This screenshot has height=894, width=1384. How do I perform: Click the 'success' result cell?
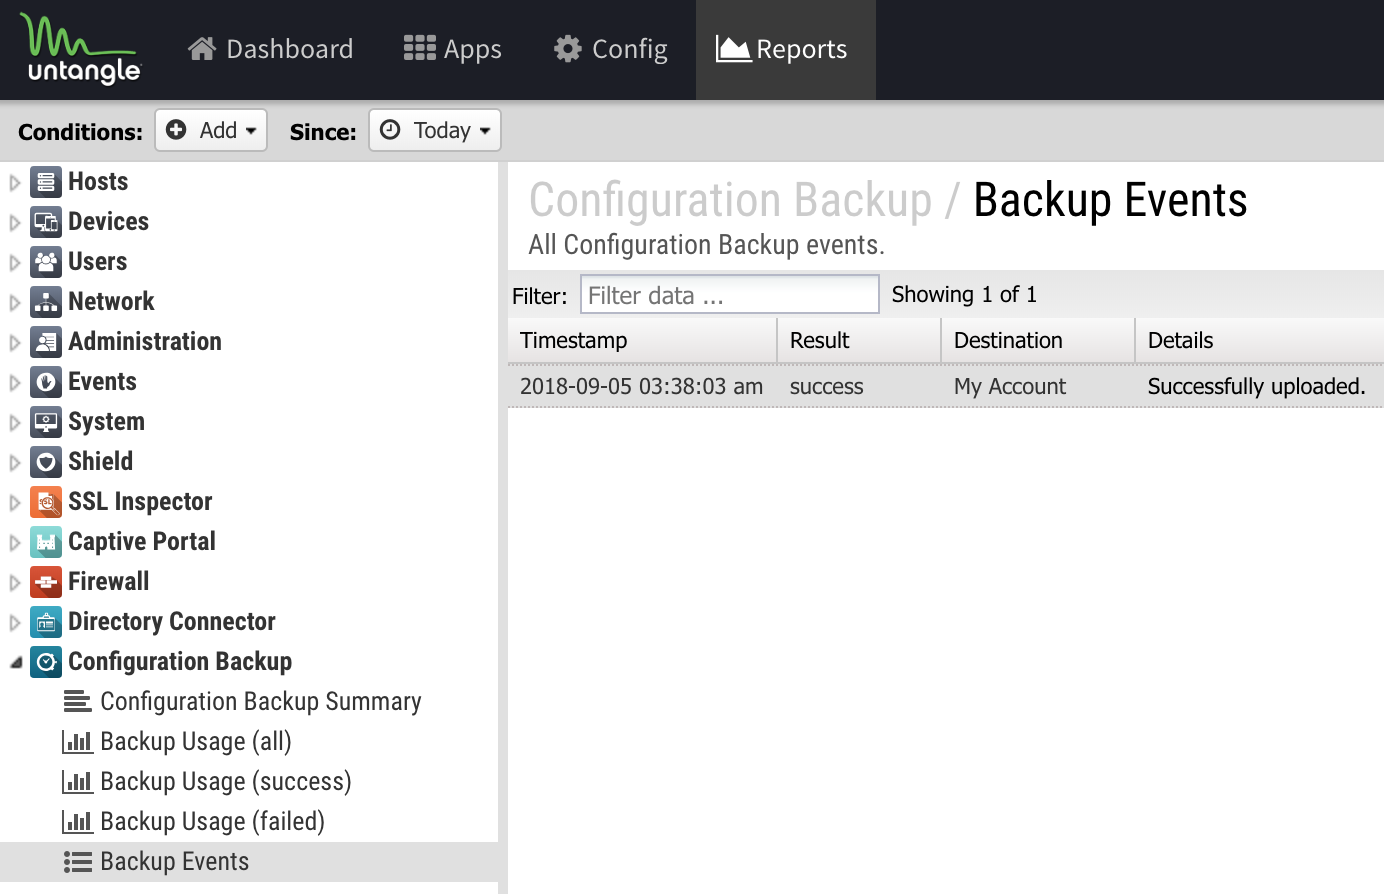tap(859, 386)
